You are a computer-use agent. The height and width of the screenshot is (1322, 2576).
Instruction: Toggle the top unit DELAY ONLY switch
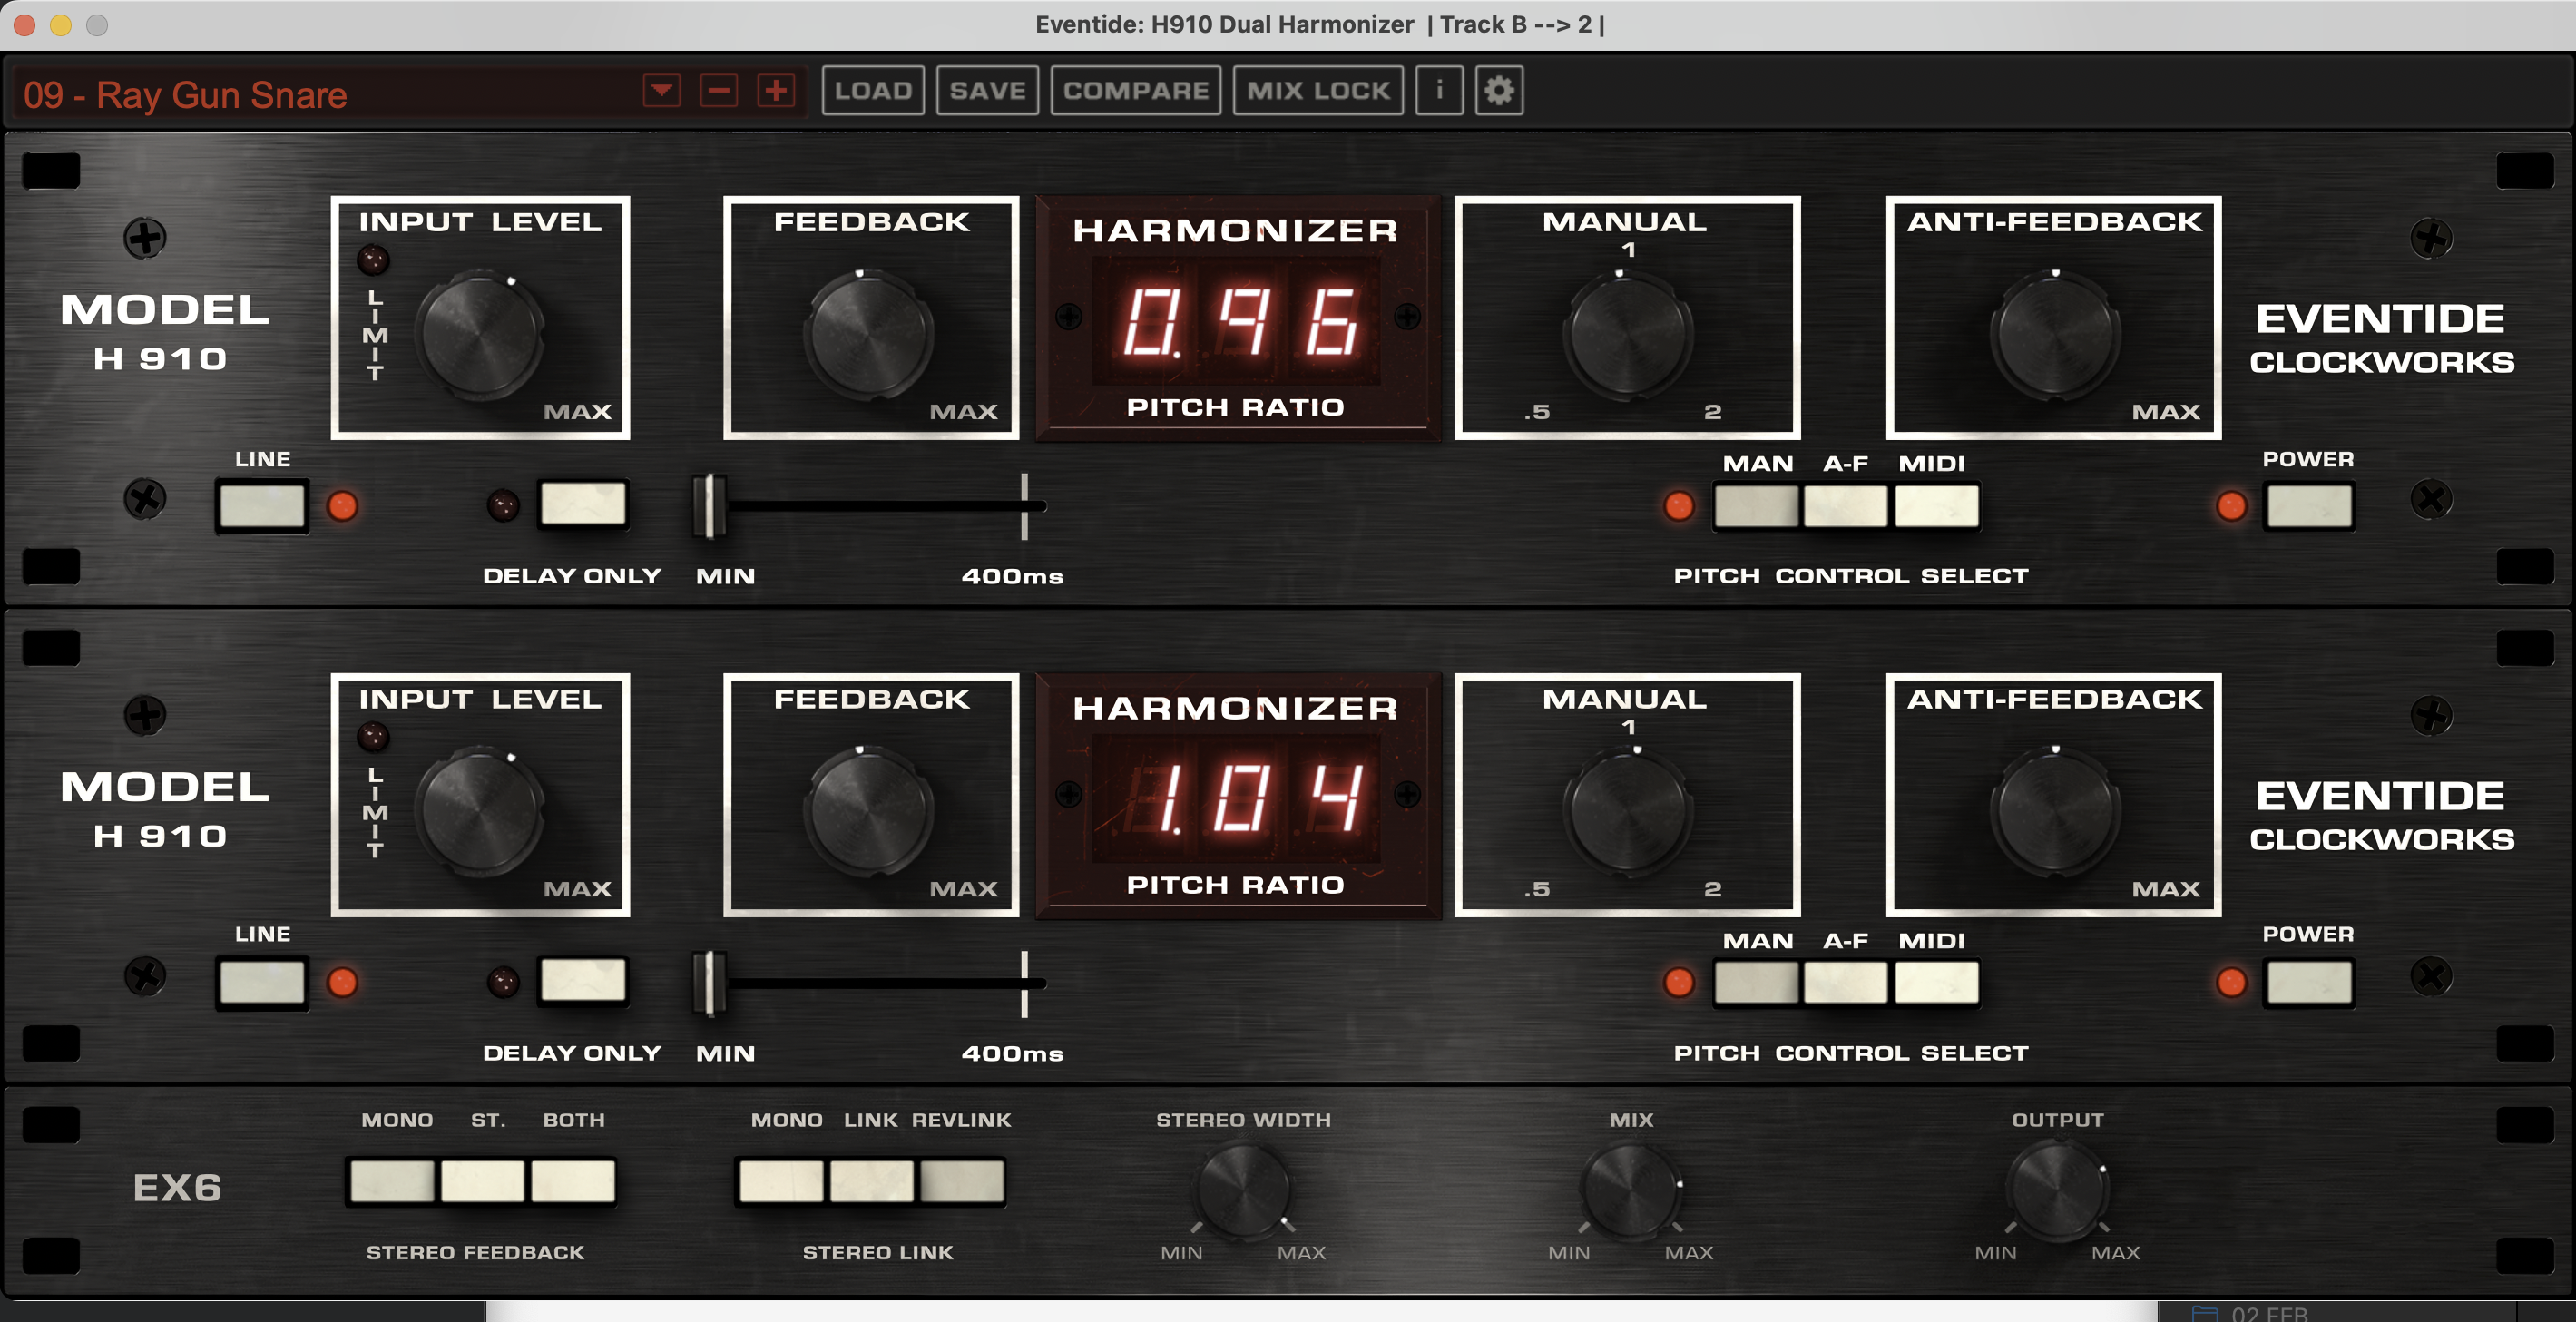coord(583,503)
